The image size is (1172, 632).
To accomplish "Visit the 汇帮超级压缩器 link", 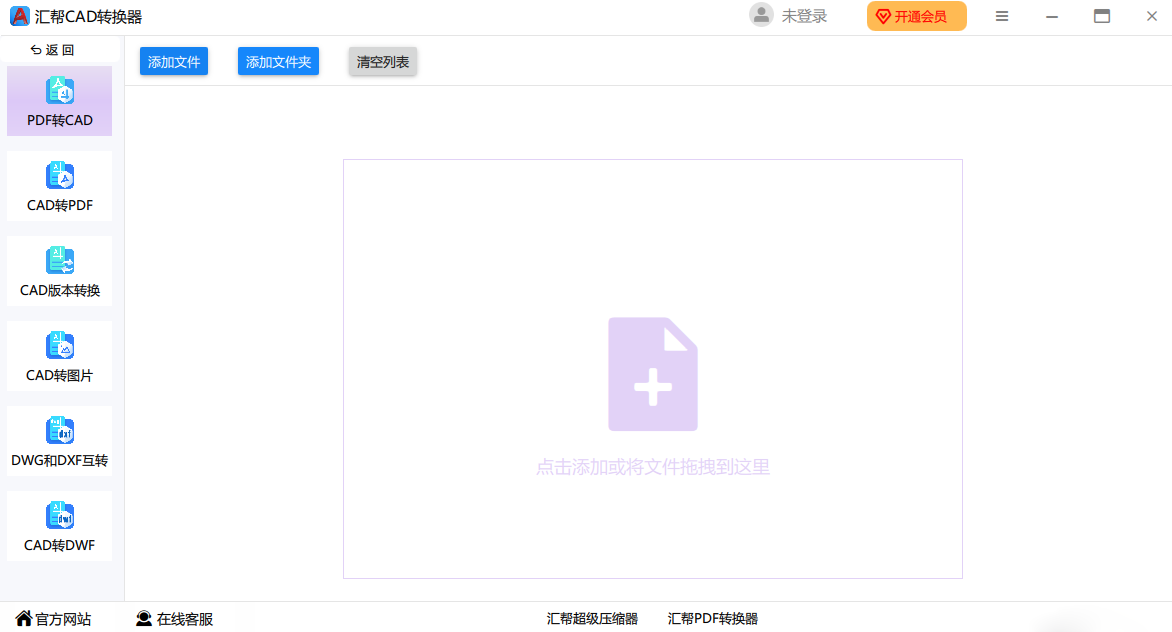I will (x=593, y=618).
